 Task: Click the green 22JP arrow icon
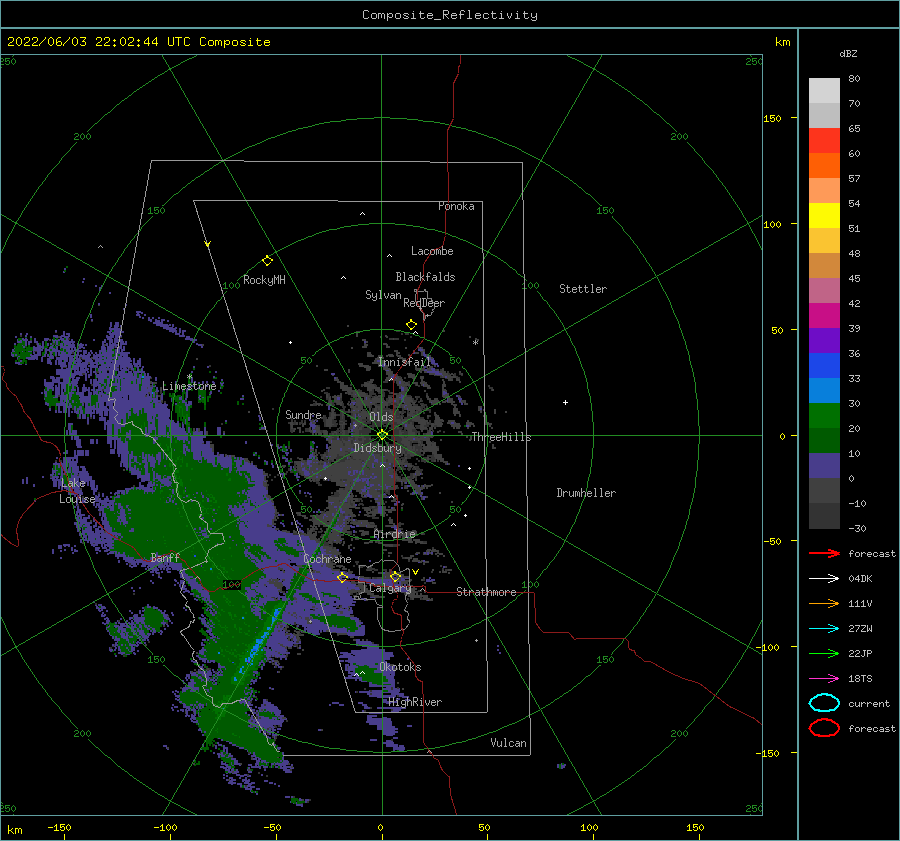click(x=824, y=653)
